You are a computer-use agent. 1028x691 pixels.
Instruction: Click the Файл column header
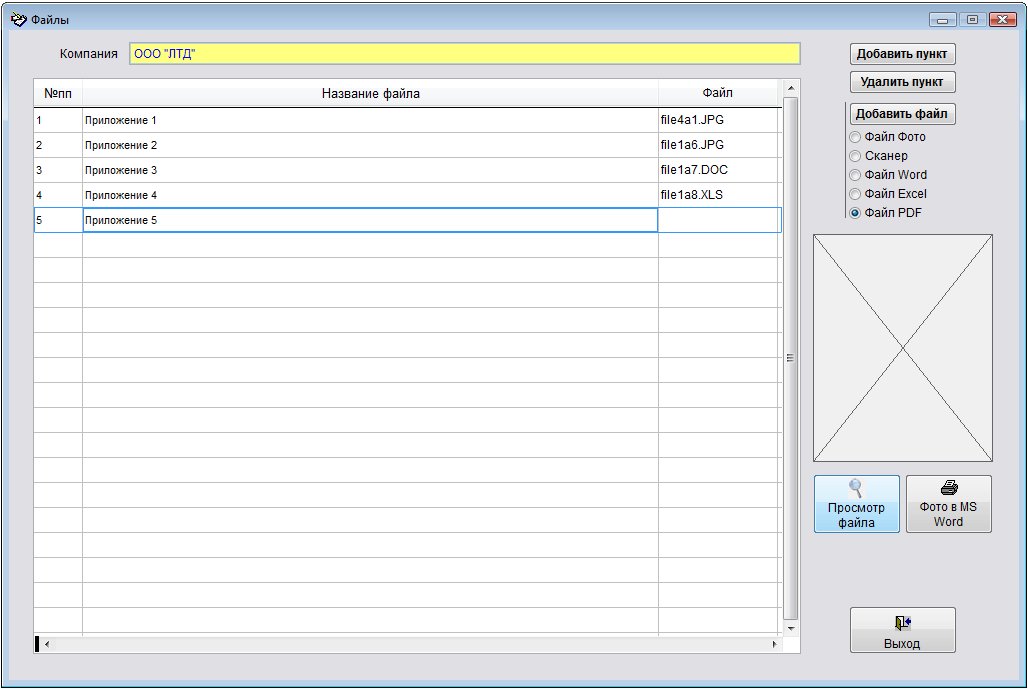tap(718, 94)
